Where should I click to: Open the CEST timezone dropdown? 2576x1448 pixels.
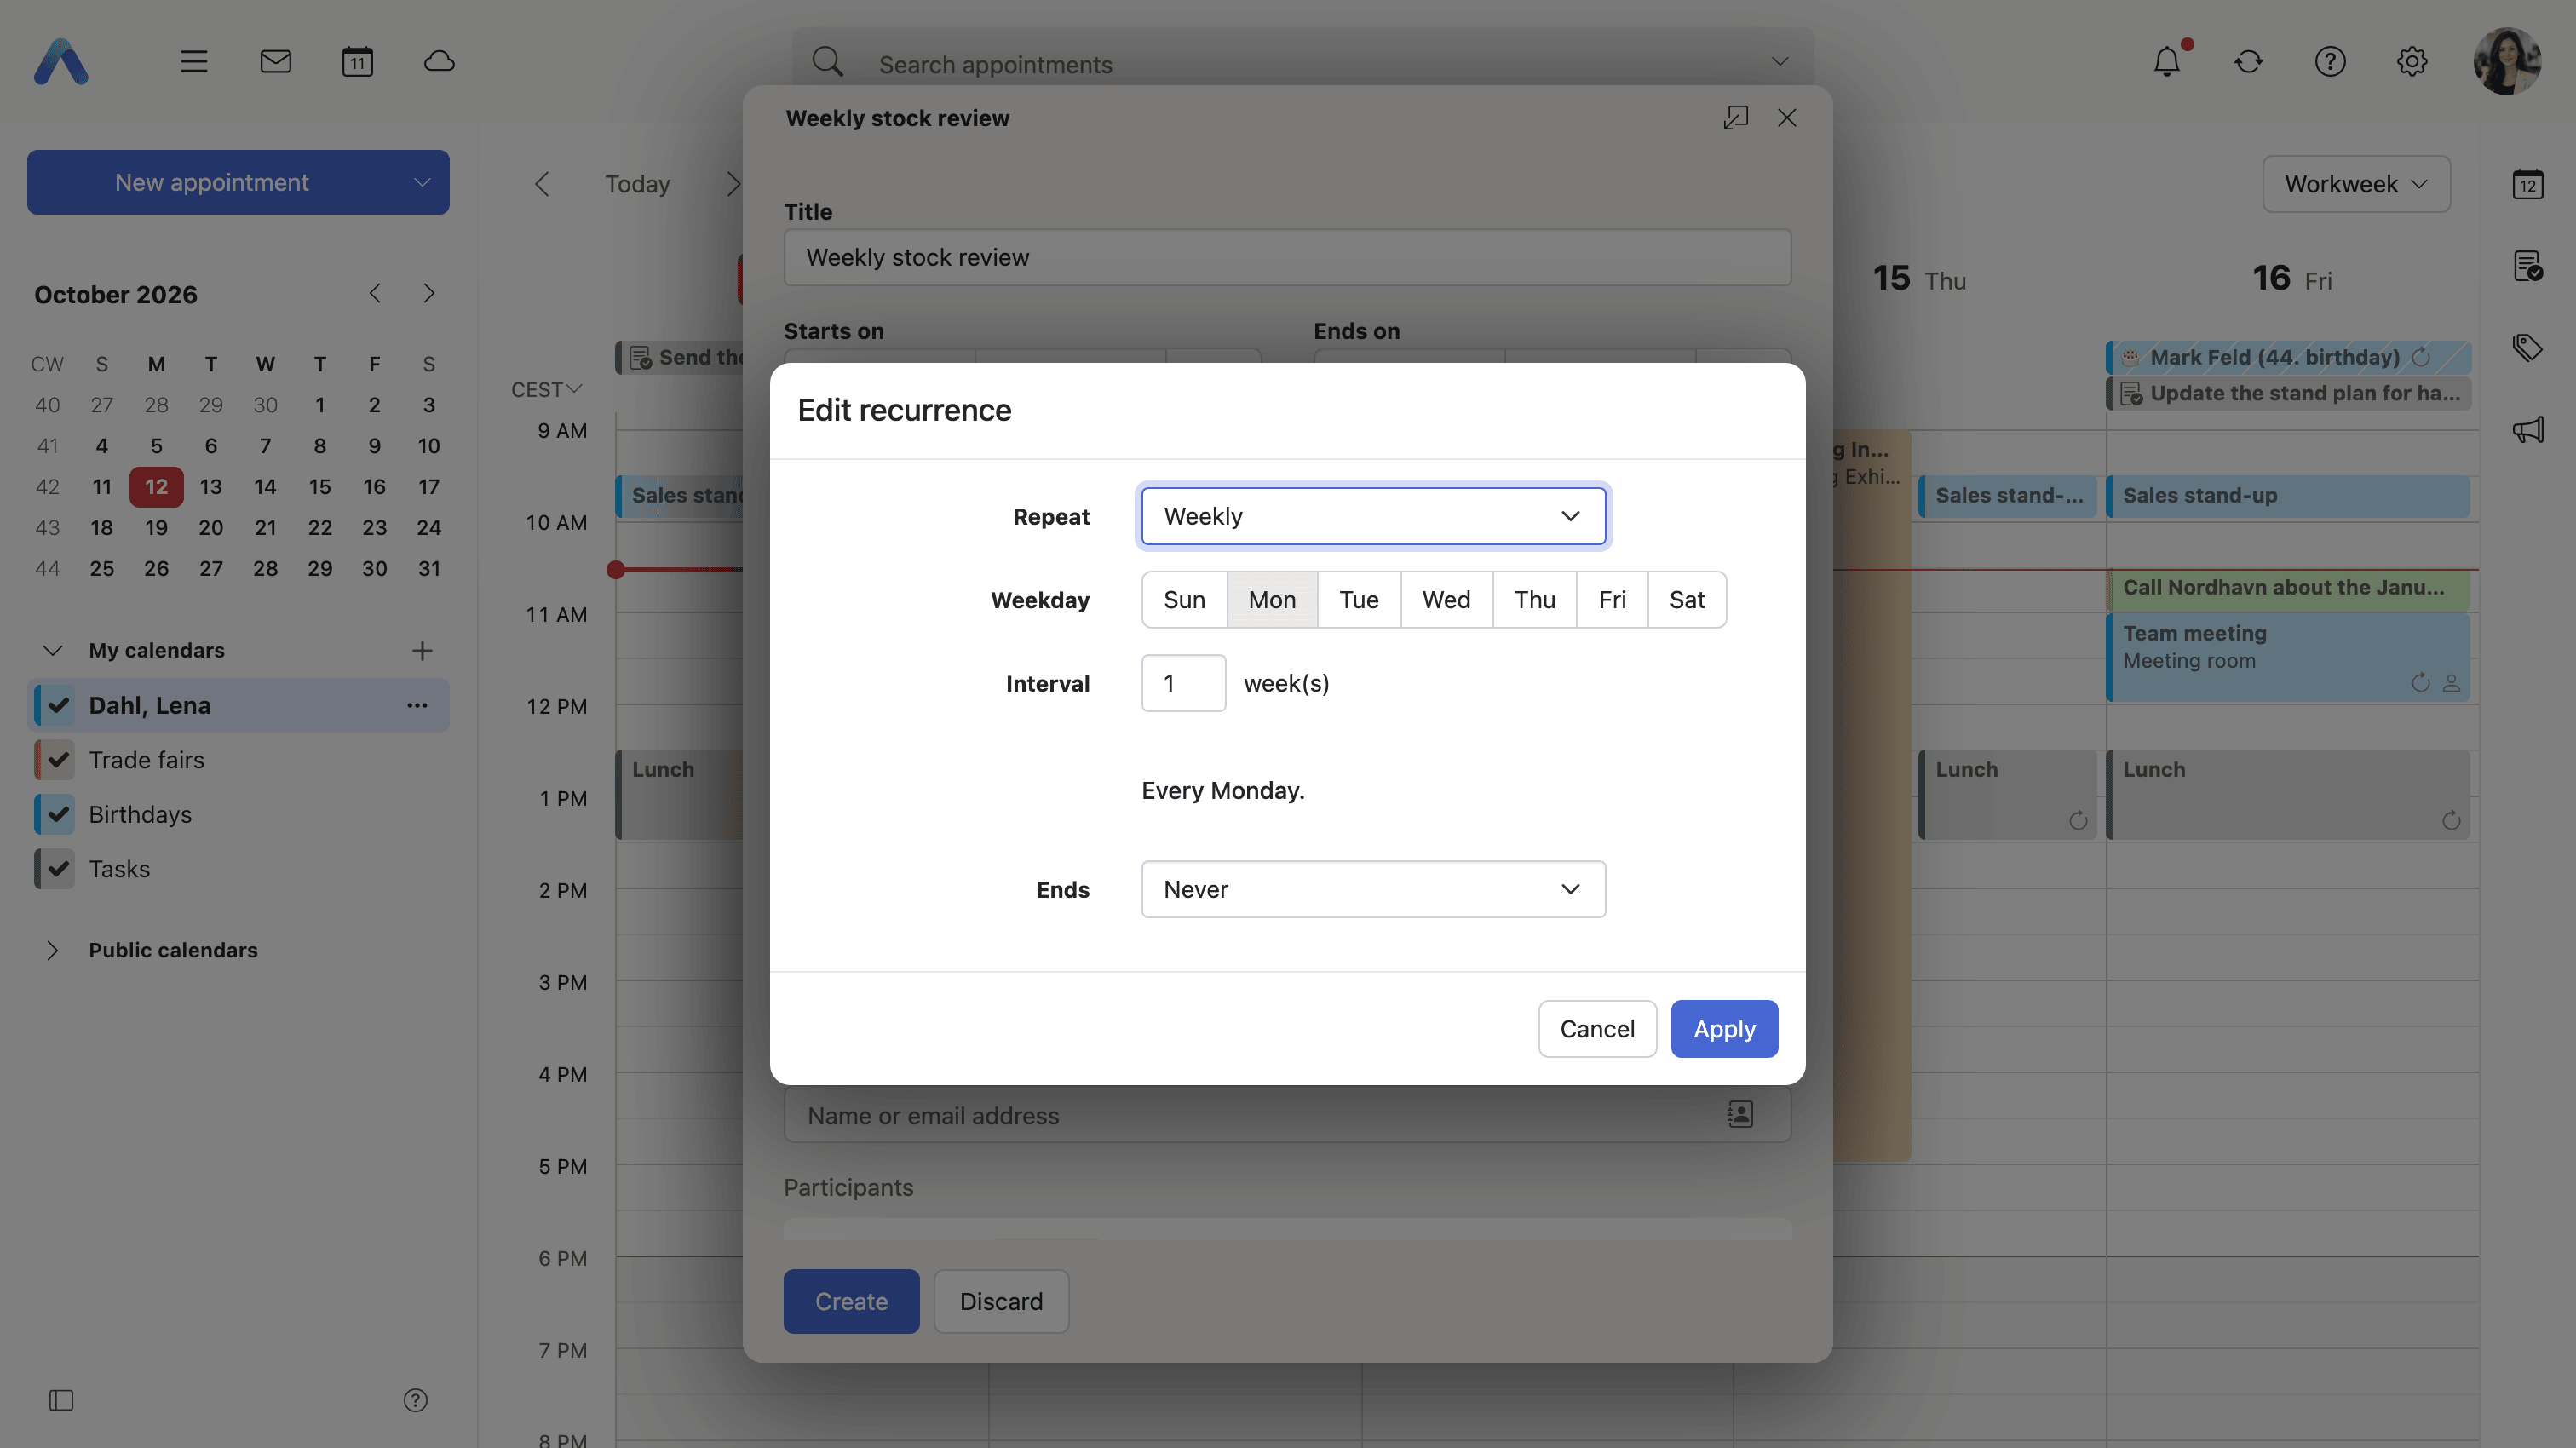click(546, 390)
